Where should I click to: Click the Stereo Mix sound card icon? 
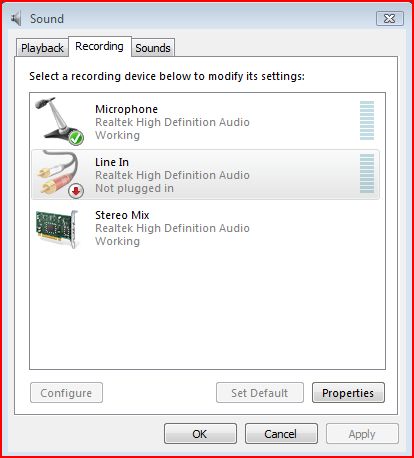(x=57, y=229)
